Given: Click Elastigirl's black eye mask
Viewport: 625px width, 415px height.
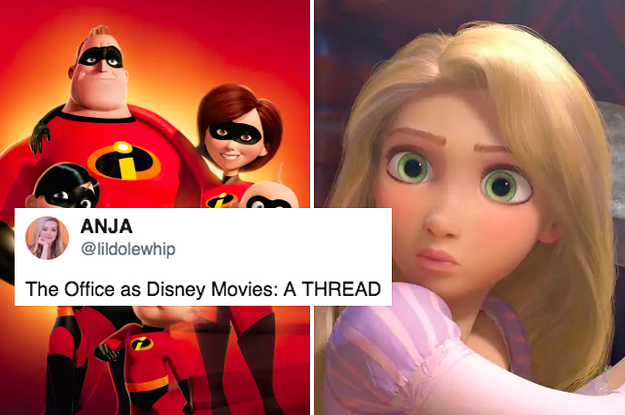Looking at the screenshot, I should point(235,134).
